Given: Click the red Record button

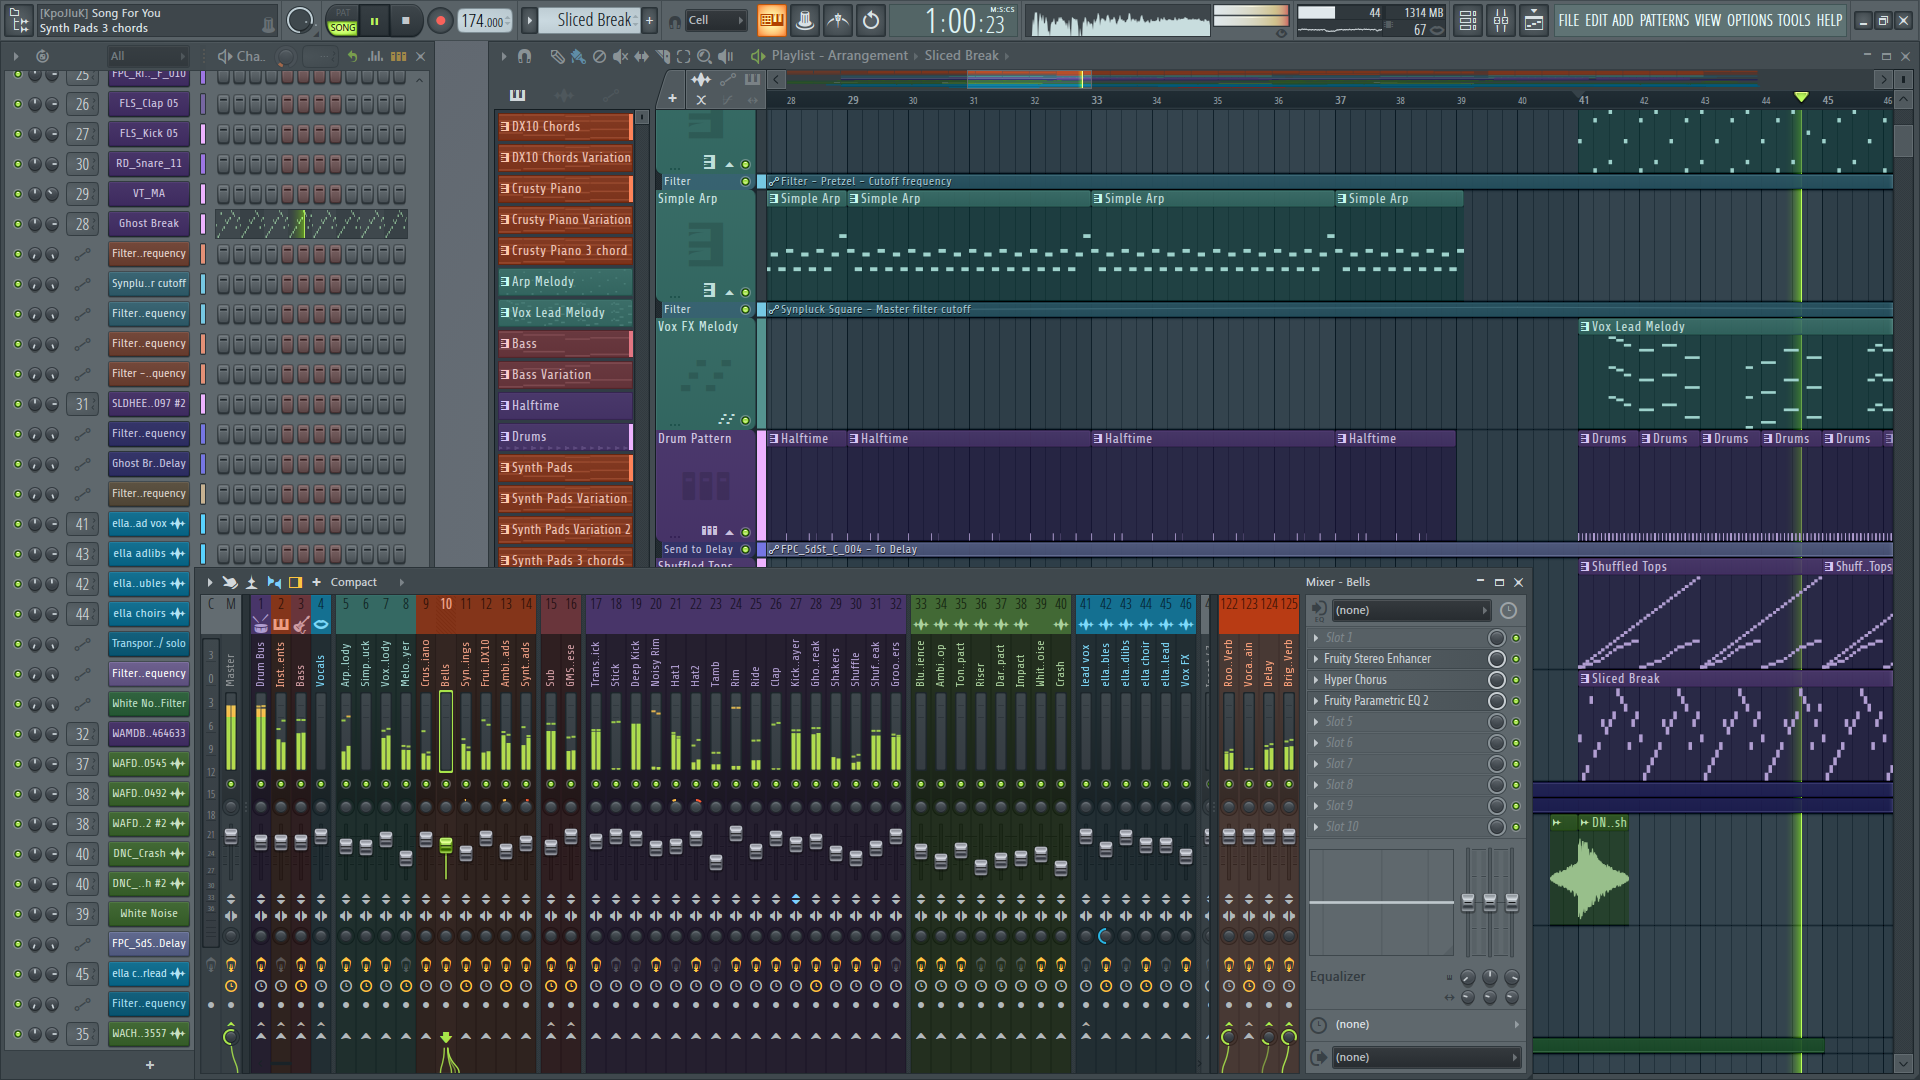Looking at the screenshot, I should tap(440, 20).
